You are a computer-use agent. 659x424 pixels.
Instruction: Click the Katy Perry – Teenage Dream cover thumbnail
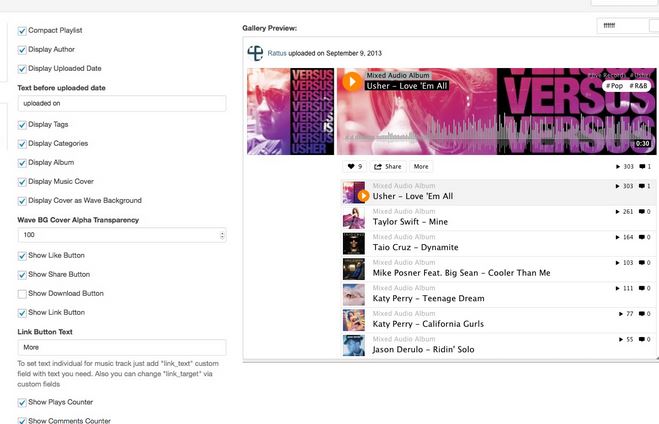354,295
